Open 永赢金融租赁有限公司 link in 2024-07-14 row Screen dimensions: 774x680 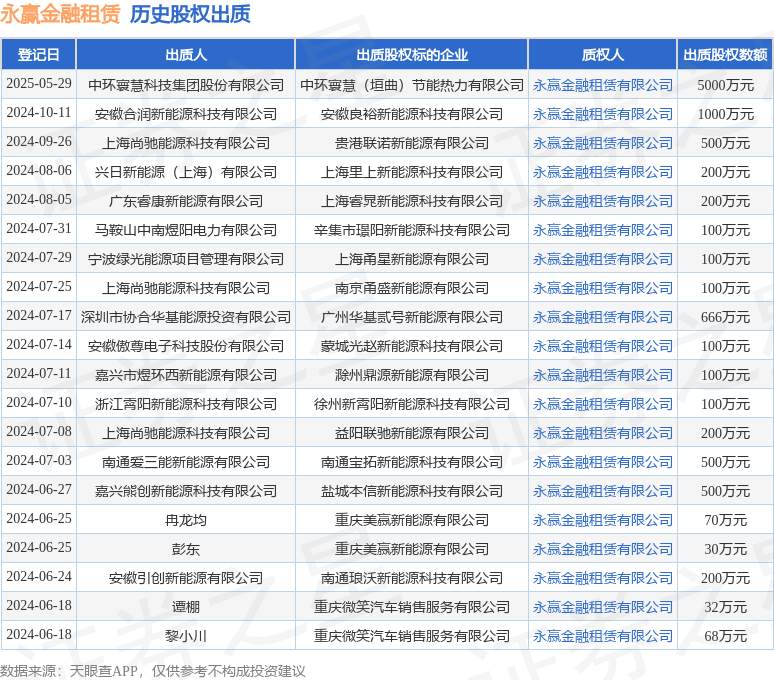[x=602, y=346]
